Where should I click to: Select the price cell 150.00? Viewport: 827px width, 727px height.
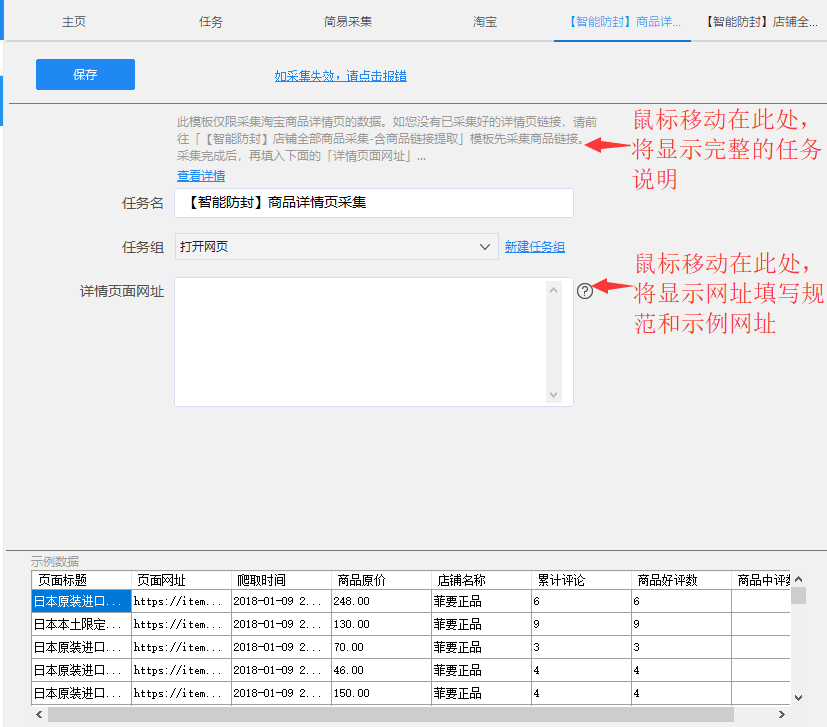coord(381,693)
